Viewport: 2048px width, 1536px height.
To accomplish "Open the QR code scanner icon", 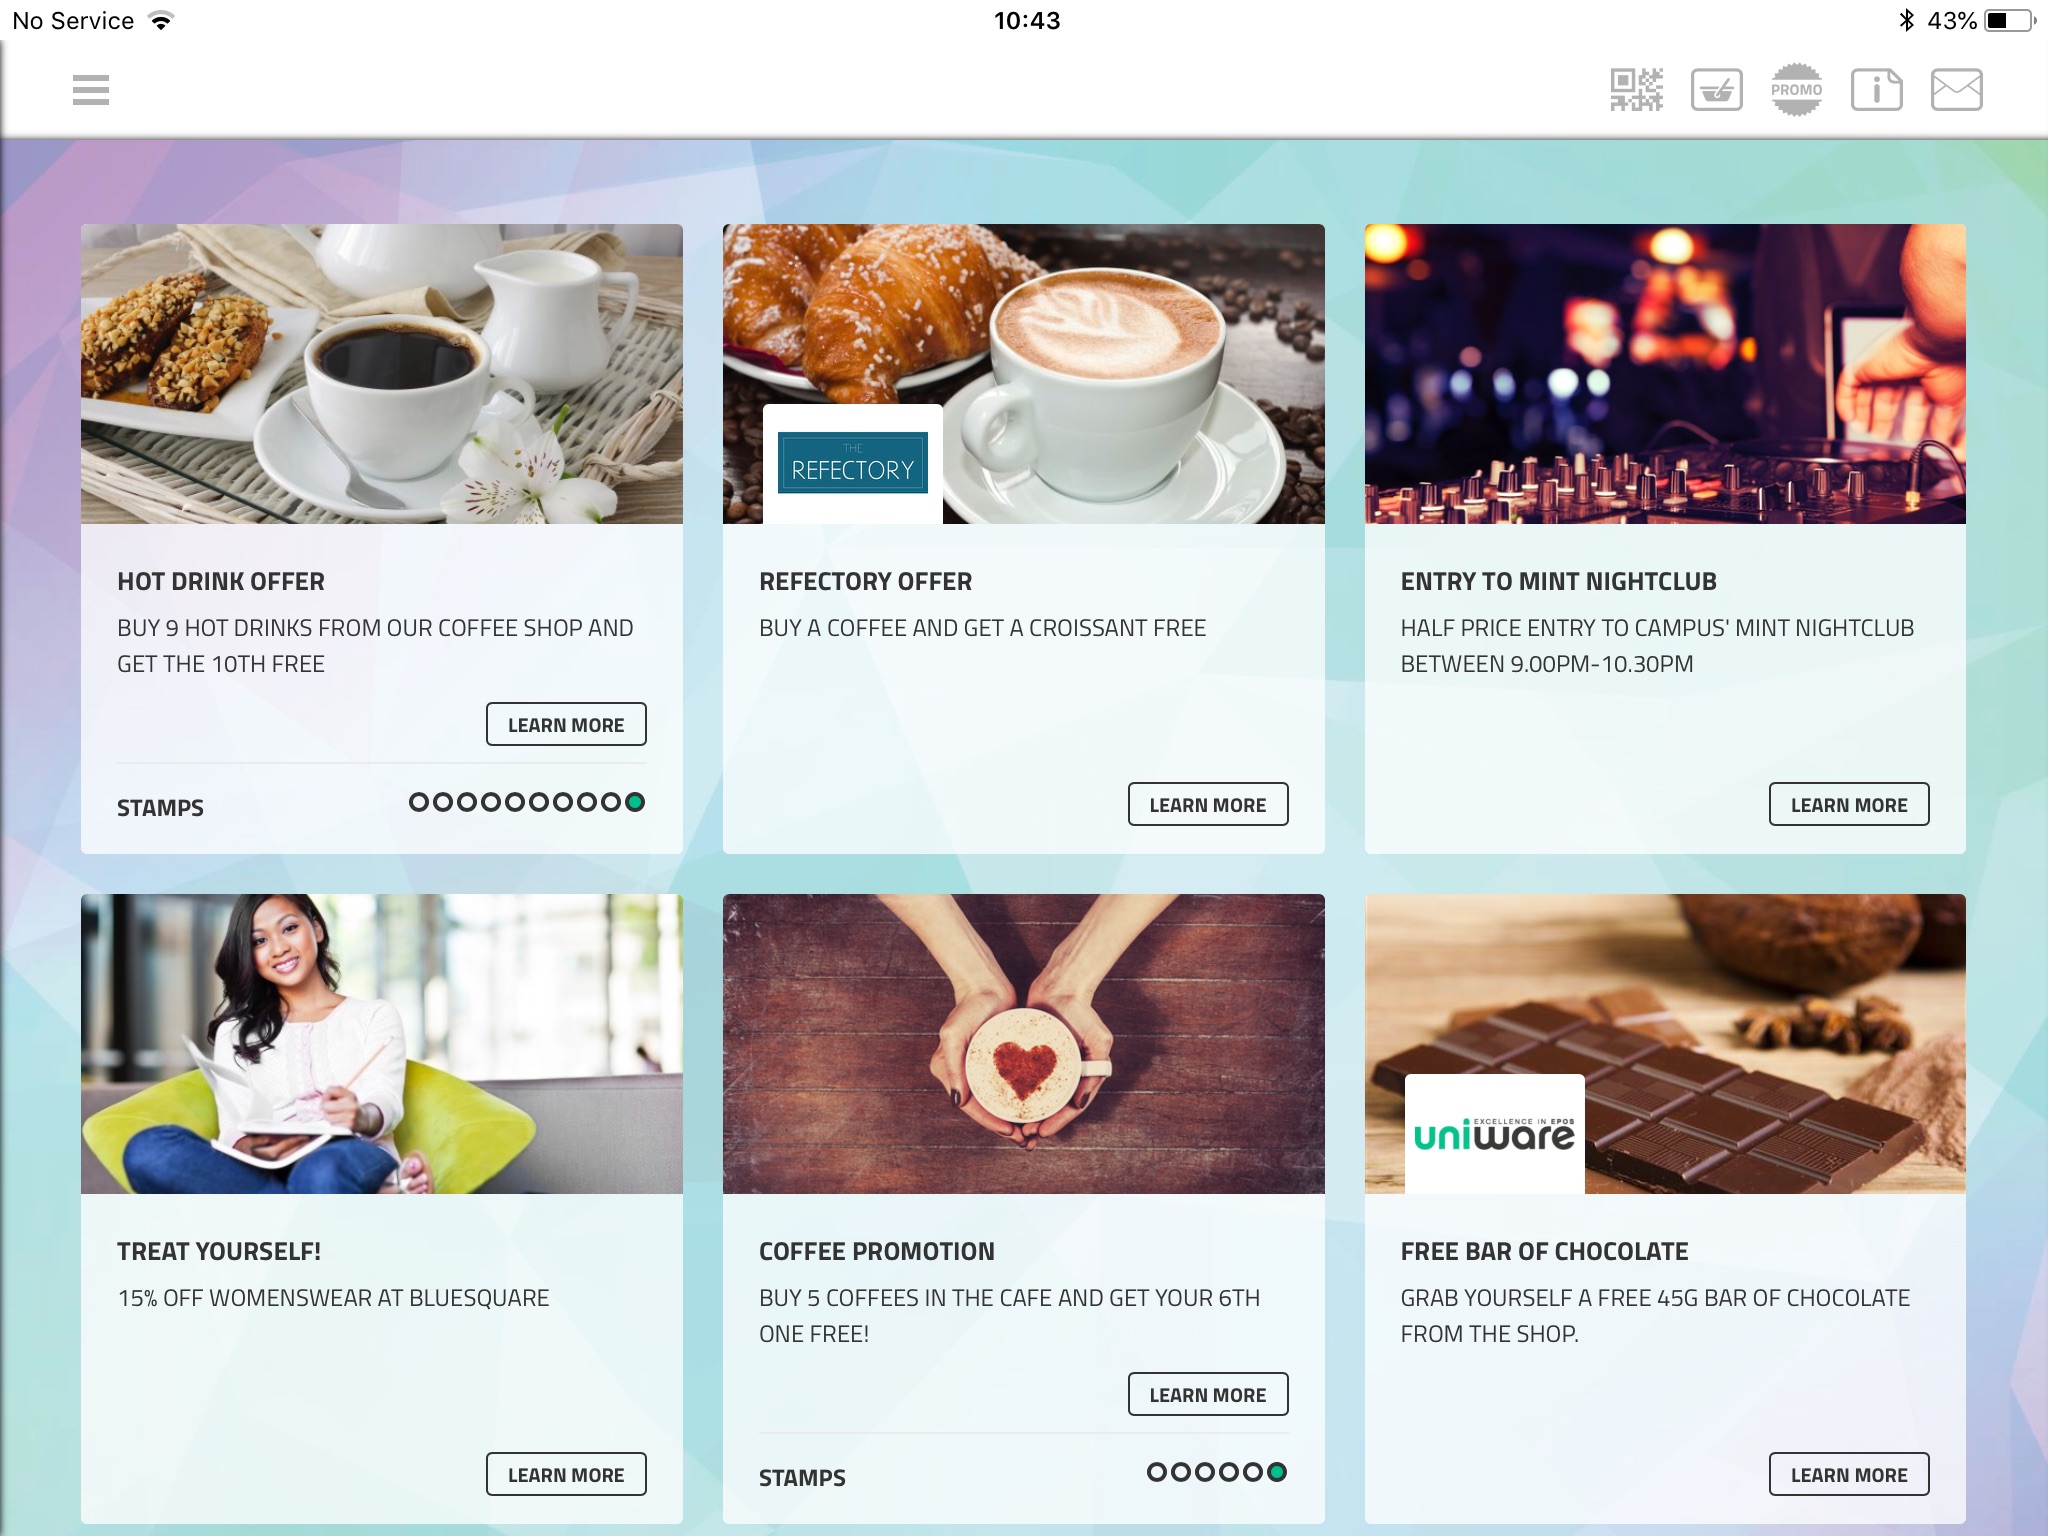I will pos(1634,89).
